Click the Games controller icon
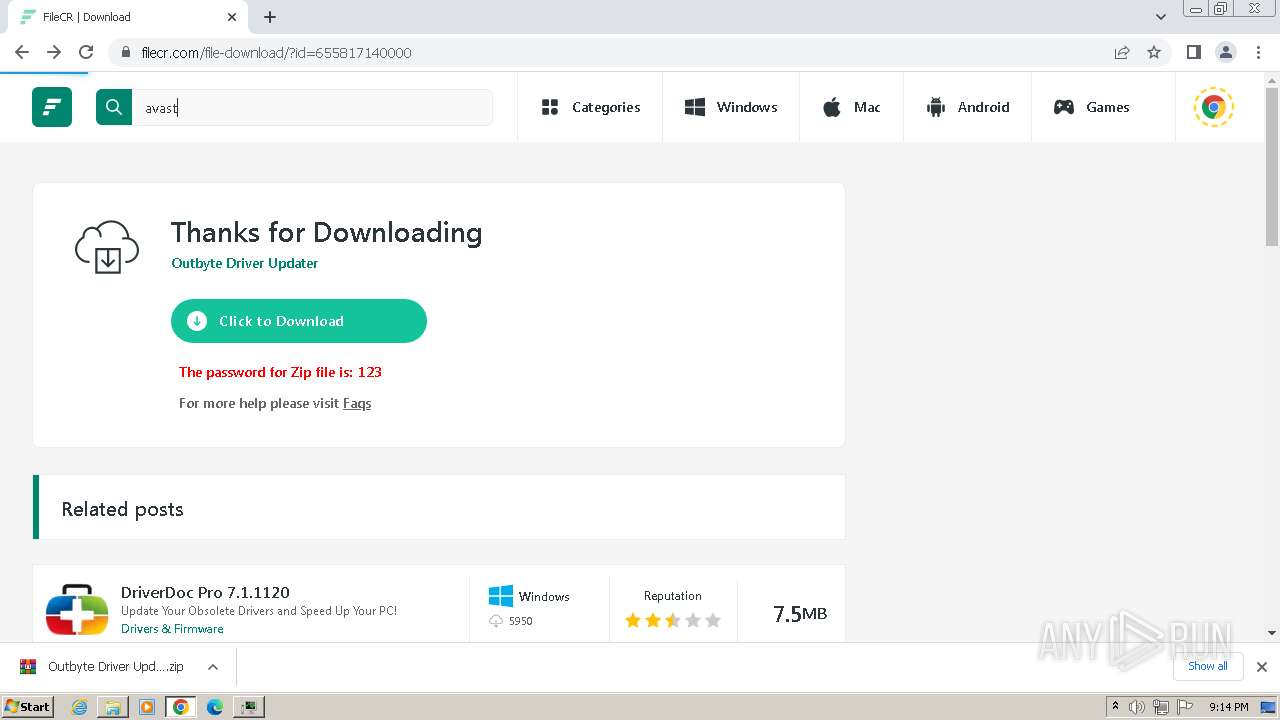Image resolution: width=1280 pixels, height=720 pixels. tap(1064, 107)
